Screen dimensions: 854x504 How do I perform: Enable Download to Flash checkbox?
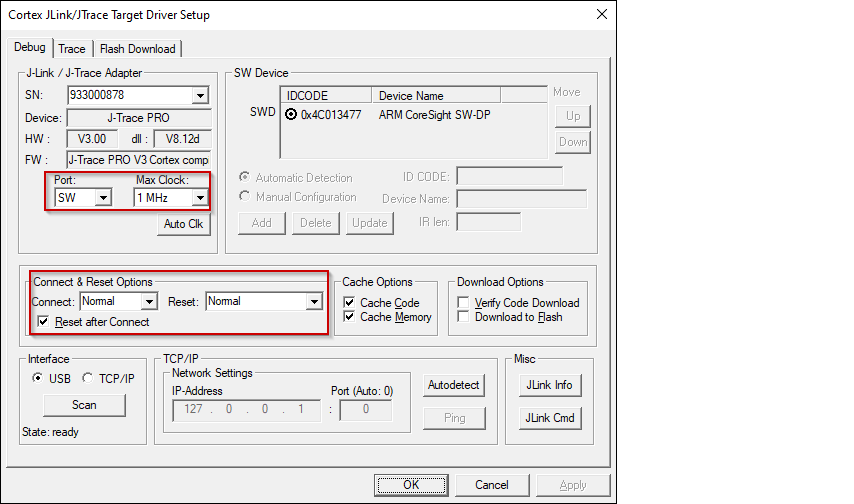coord(464,317)
